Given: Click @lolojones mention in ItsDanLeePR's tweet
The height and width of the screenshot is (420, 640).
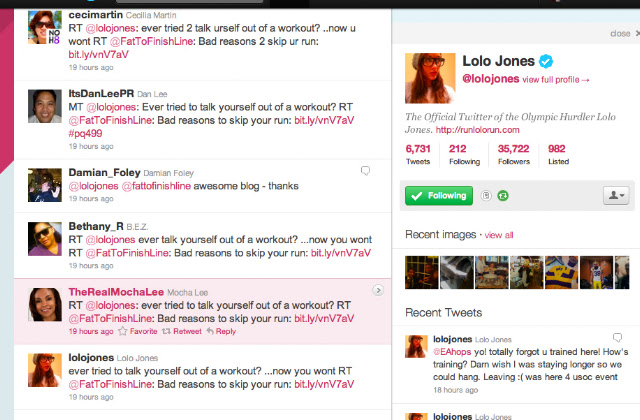Looking at the screenshot, I should 111,107.
